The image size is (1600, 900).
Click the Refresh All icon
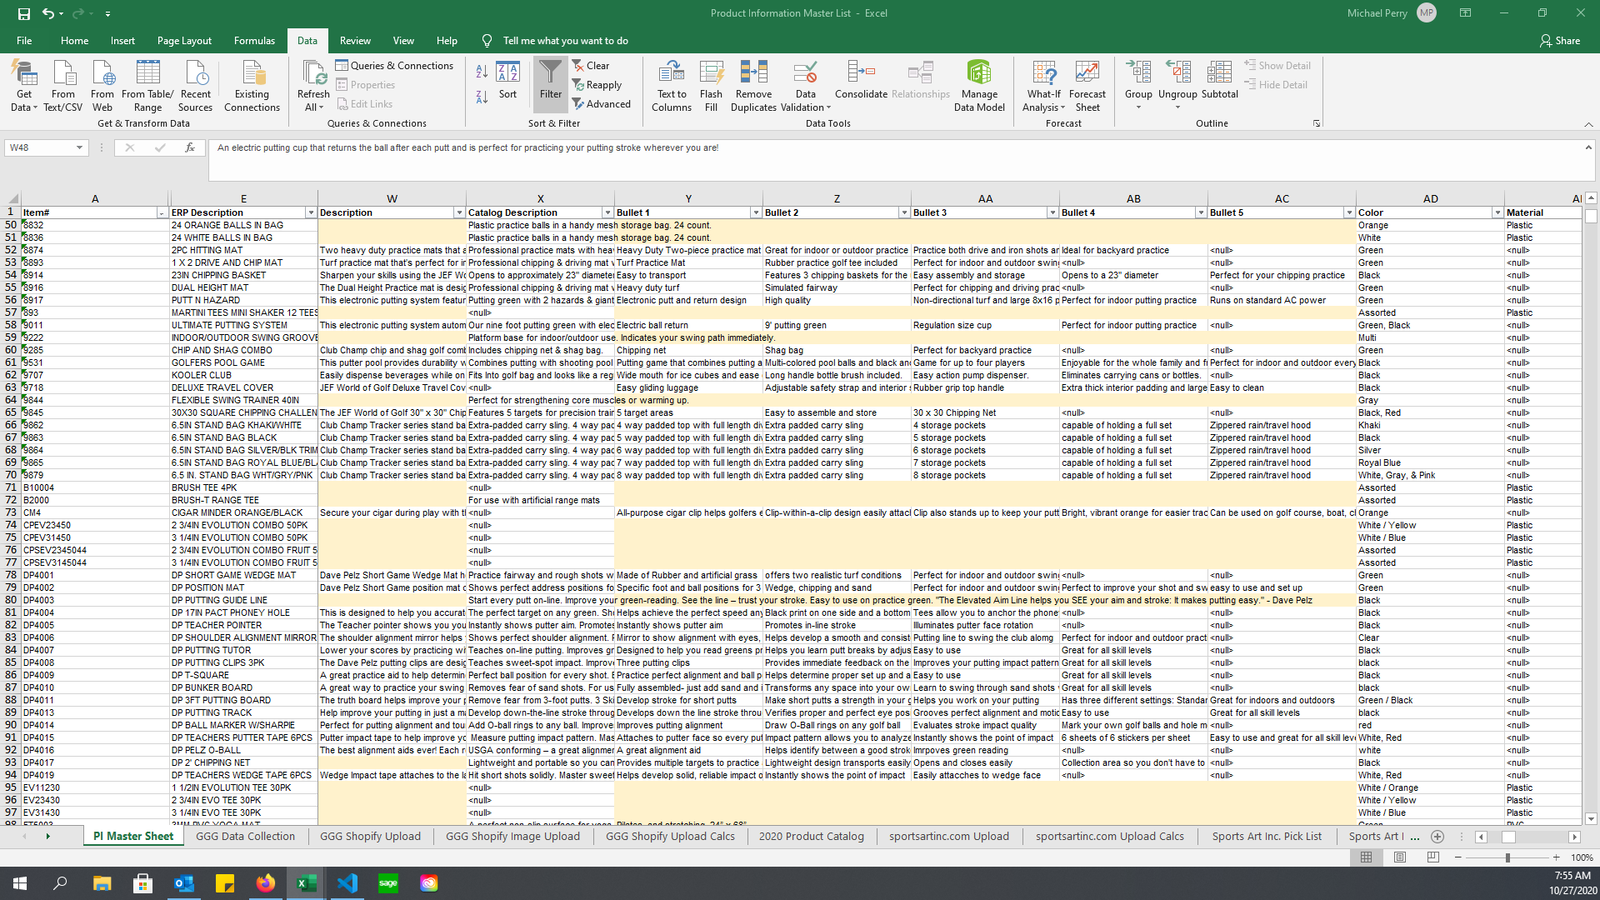[x=313, y=86]
